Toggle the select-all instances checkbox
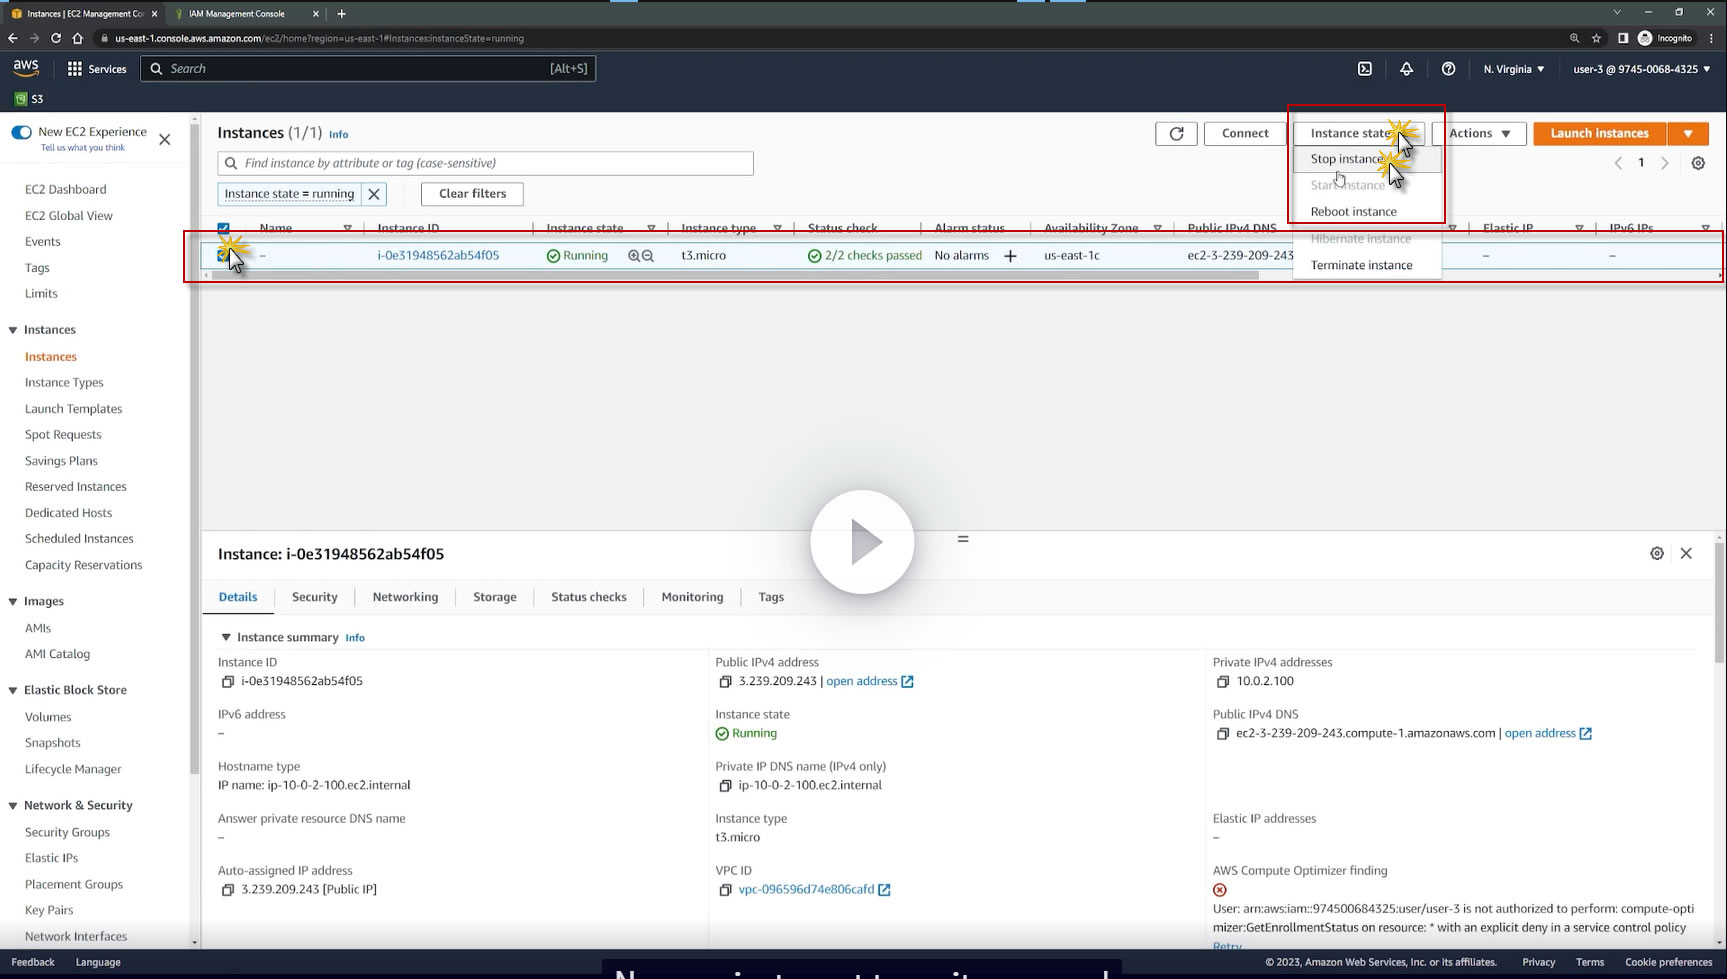The image size is (1727, 979). [223, 229]
